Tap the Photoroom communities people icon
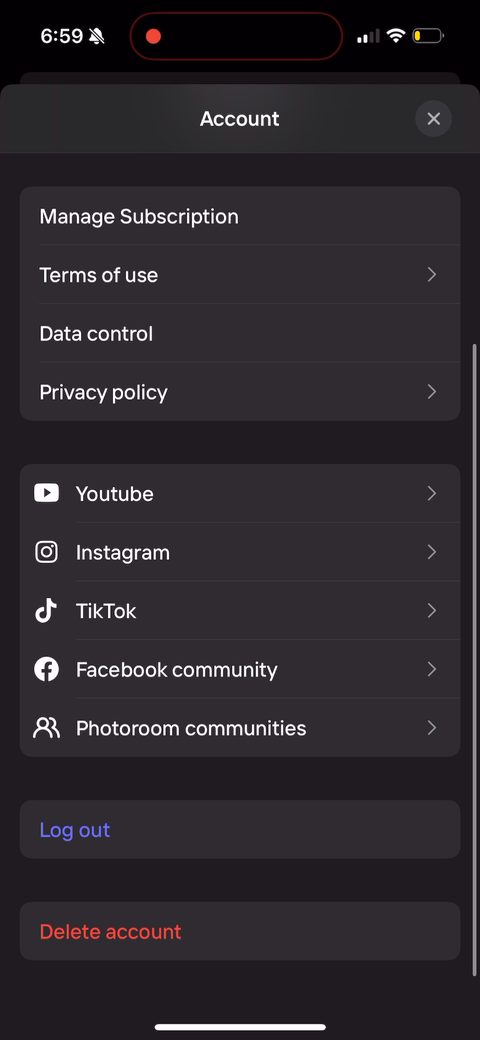Screen dimensions: 480x1040 [46, 728]
